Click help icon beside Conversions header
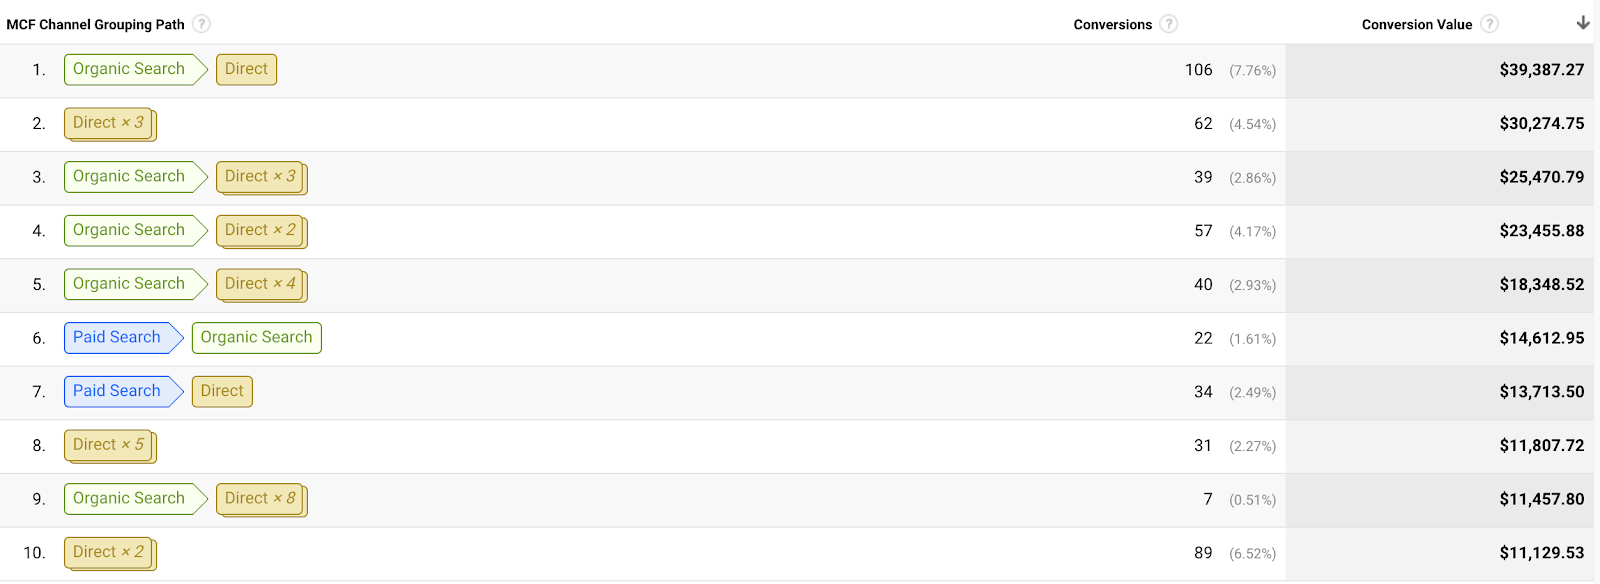 coord(1169,24)
